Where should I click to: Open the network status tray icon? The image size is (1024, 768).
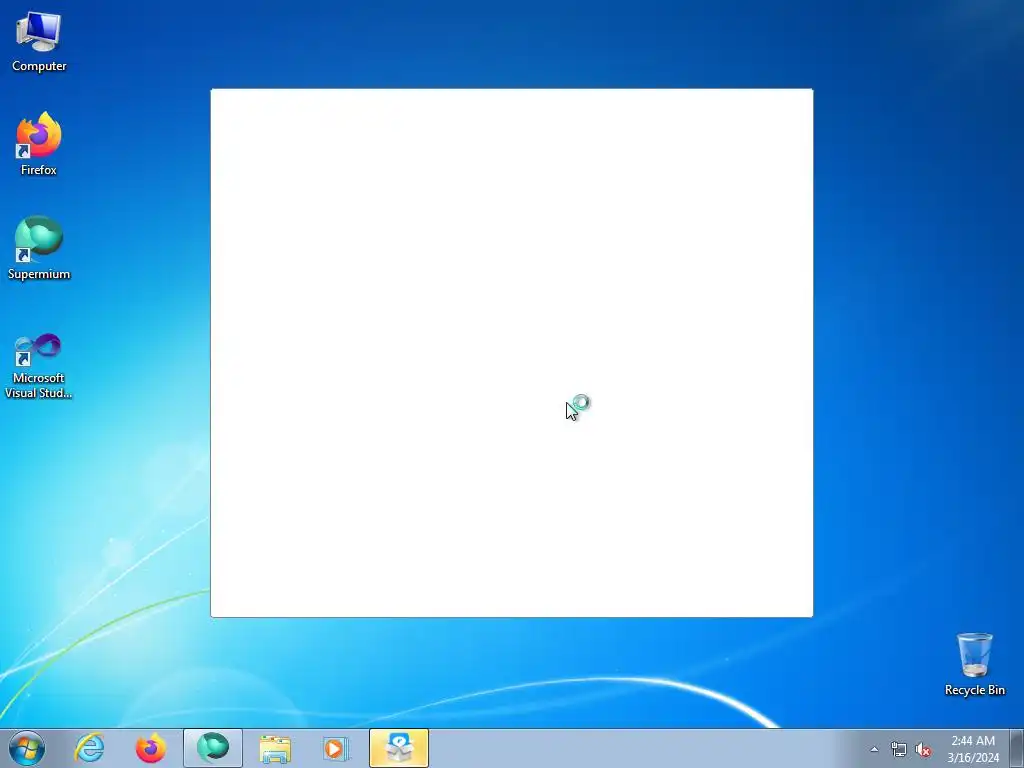click(x=899, y=750)
